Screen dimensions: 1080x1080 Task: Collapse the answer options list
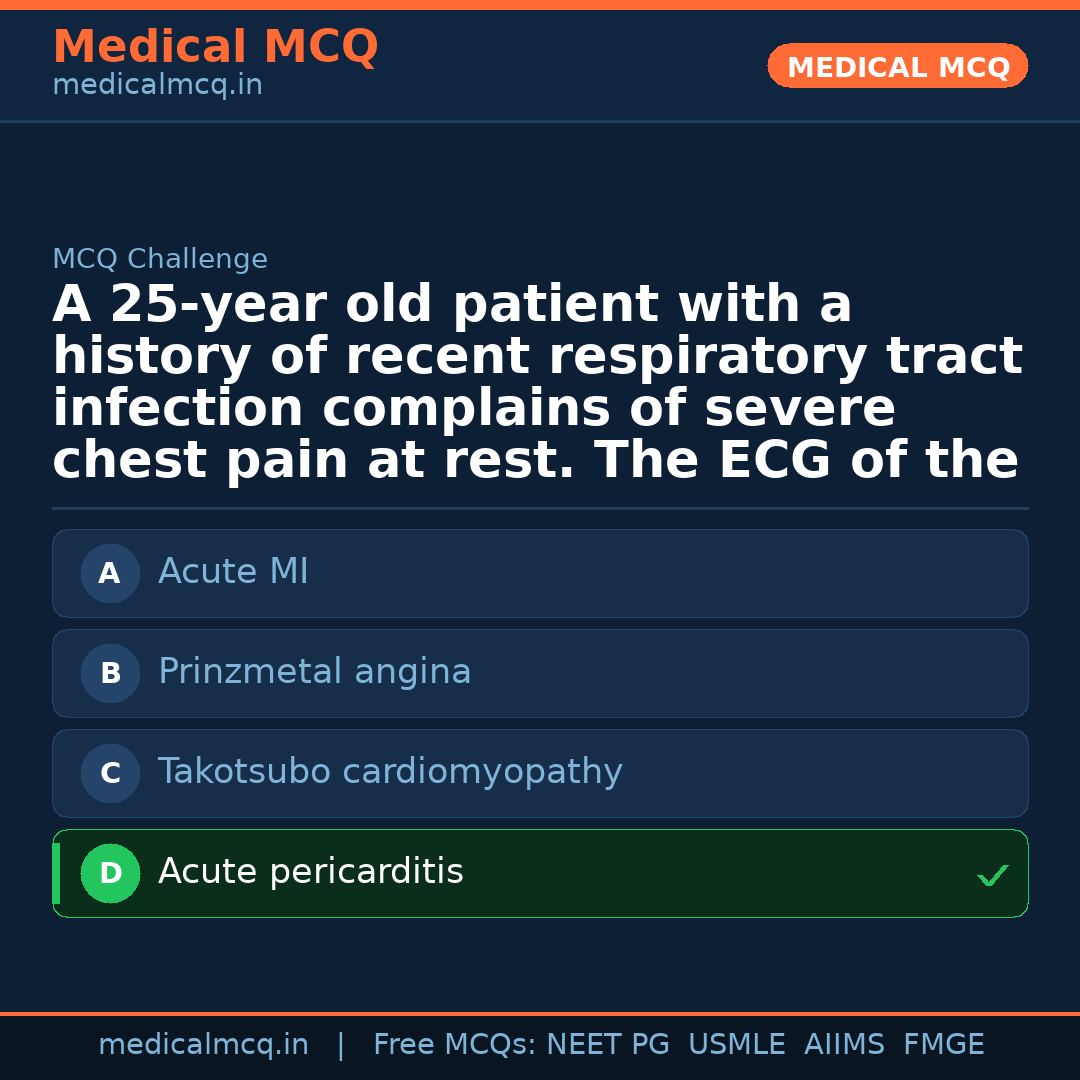click(540, 720)
